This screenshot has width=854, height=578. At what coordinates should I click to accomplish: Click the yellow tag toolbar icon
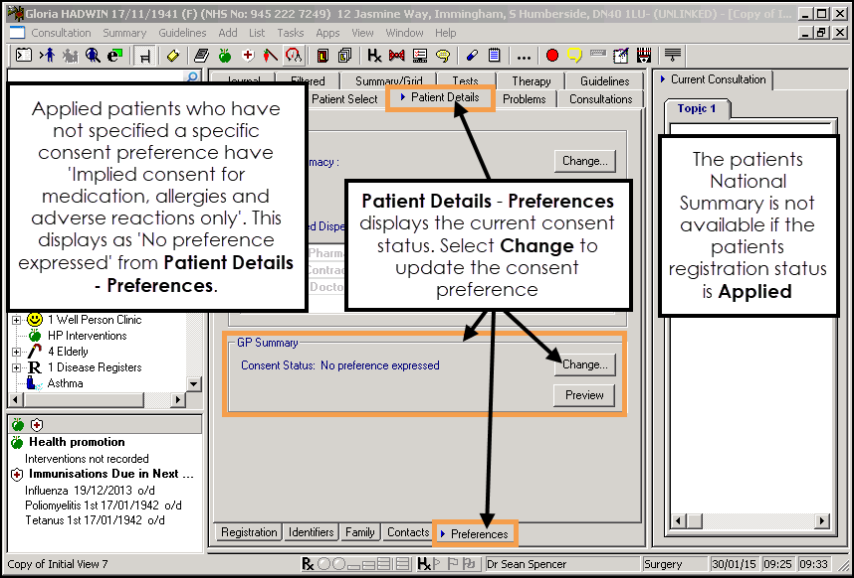(x=173, y=55)
